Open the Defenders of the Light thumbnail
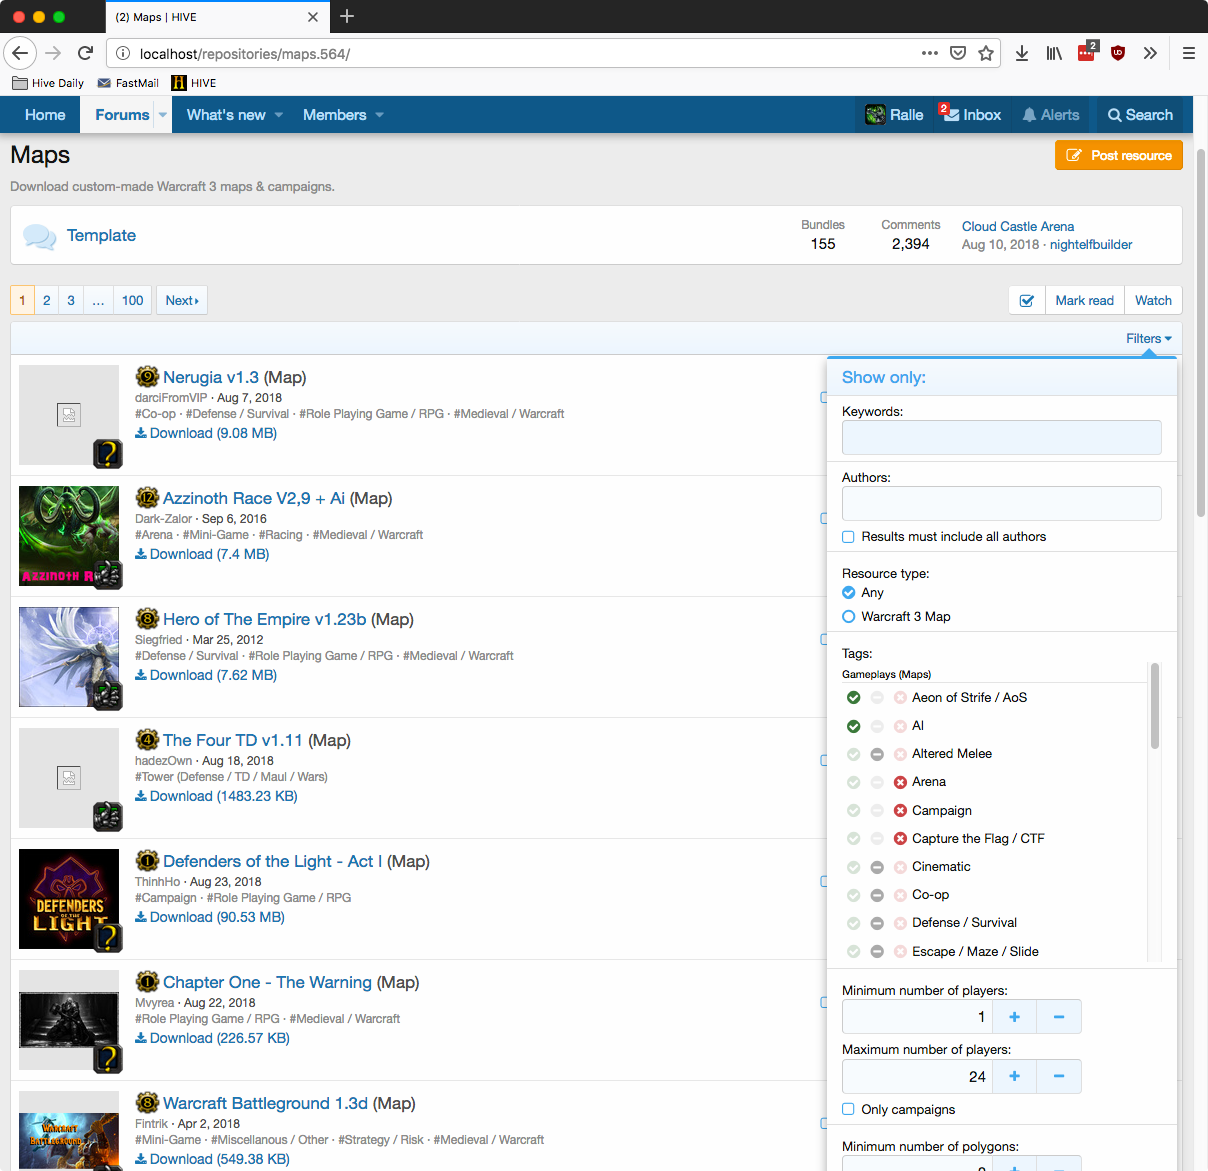 pyautogui.click(x=69, y=899)
